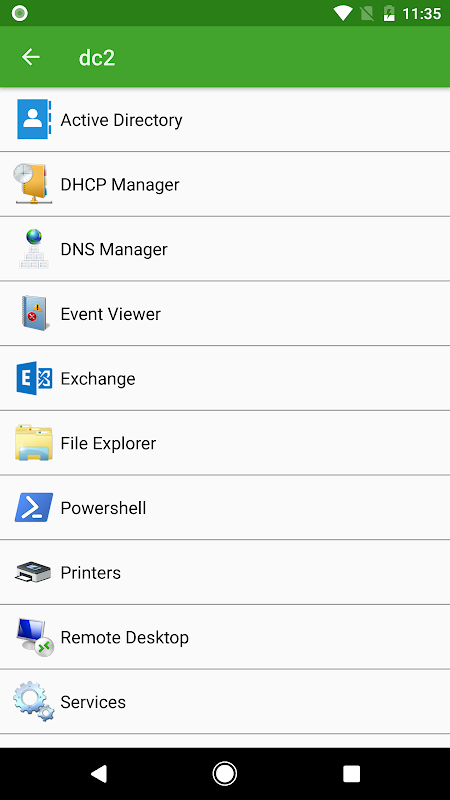
Task: Select the Printers device icon
Action: pos(33,572)
